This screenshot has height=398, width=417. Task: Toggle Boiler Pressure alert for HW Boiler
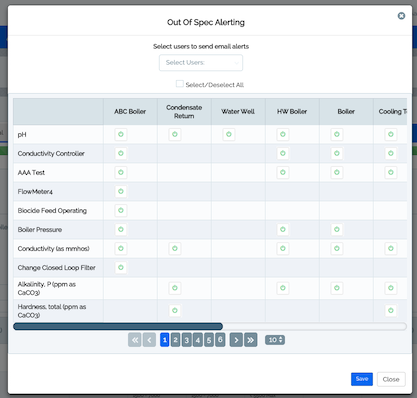(x=283, y=229)
